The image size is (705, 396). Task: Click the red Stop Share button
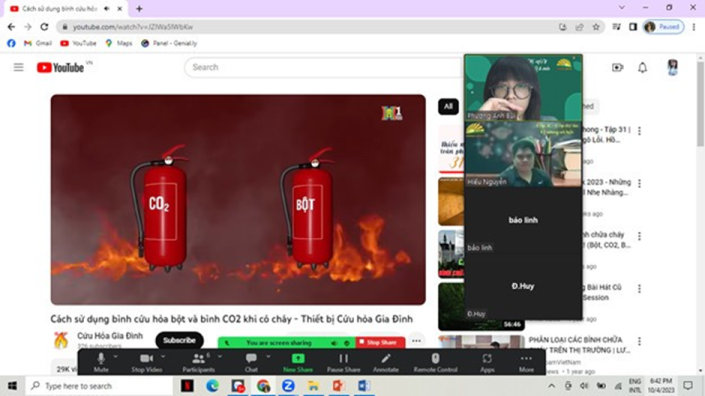point(380,343)
